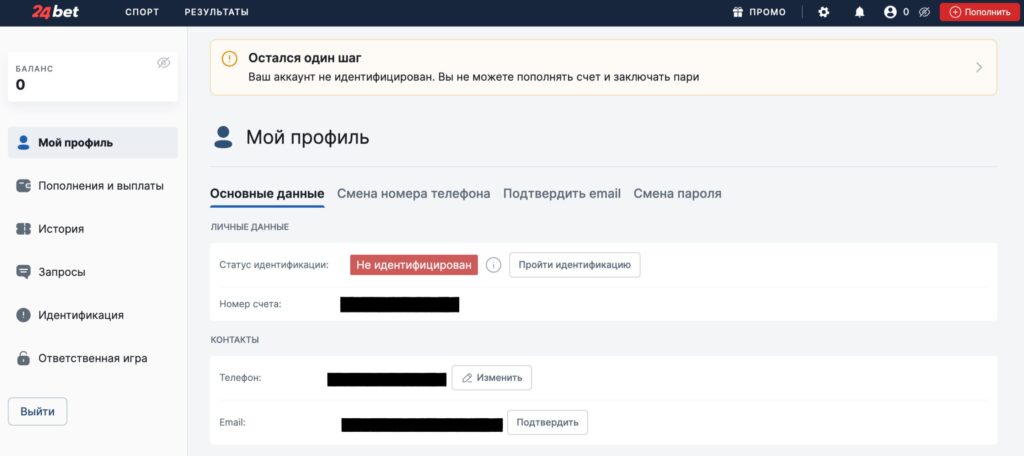Open settings gear in top bar
The height and width of the screenshot is (456, 1024).
point(824,12)
